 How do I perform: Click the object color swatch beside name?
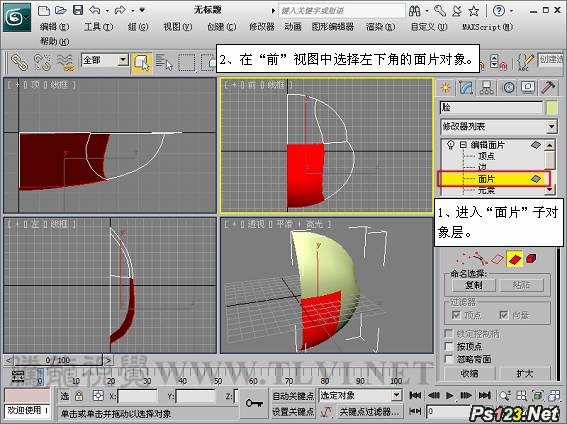552,108
